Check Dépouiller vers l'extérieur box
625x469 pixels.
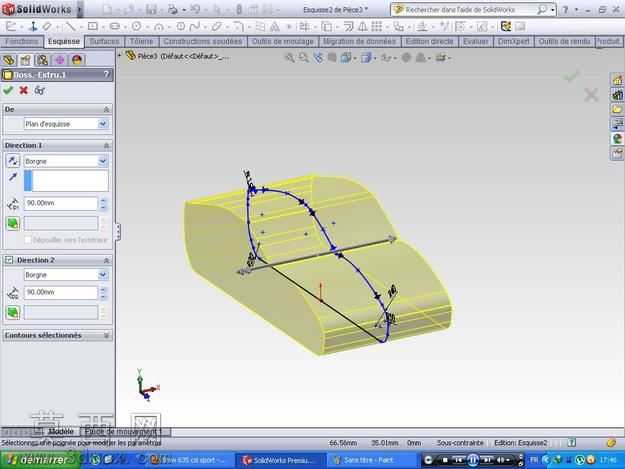point(28,240)
